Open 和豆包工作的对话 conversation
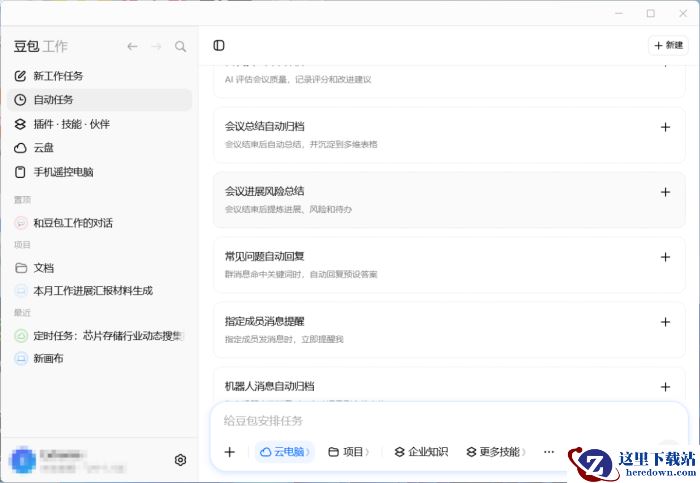This screenshot has width=700, height=483. pos(100,223)
